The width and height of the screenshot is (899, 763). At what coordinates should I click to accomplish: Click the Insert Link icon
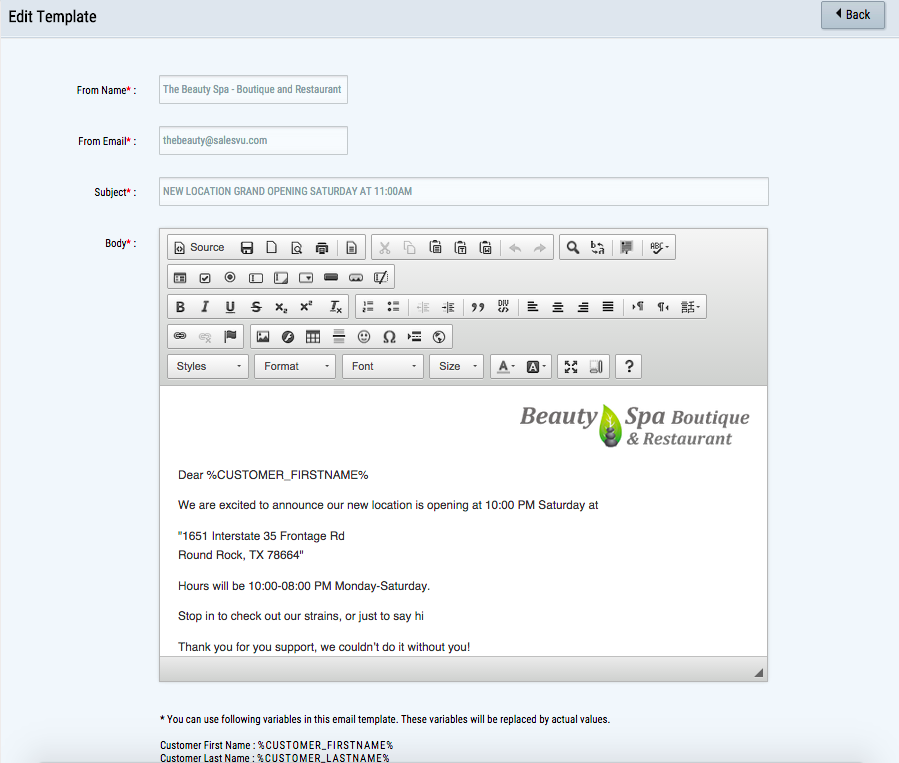click(180, 337)
